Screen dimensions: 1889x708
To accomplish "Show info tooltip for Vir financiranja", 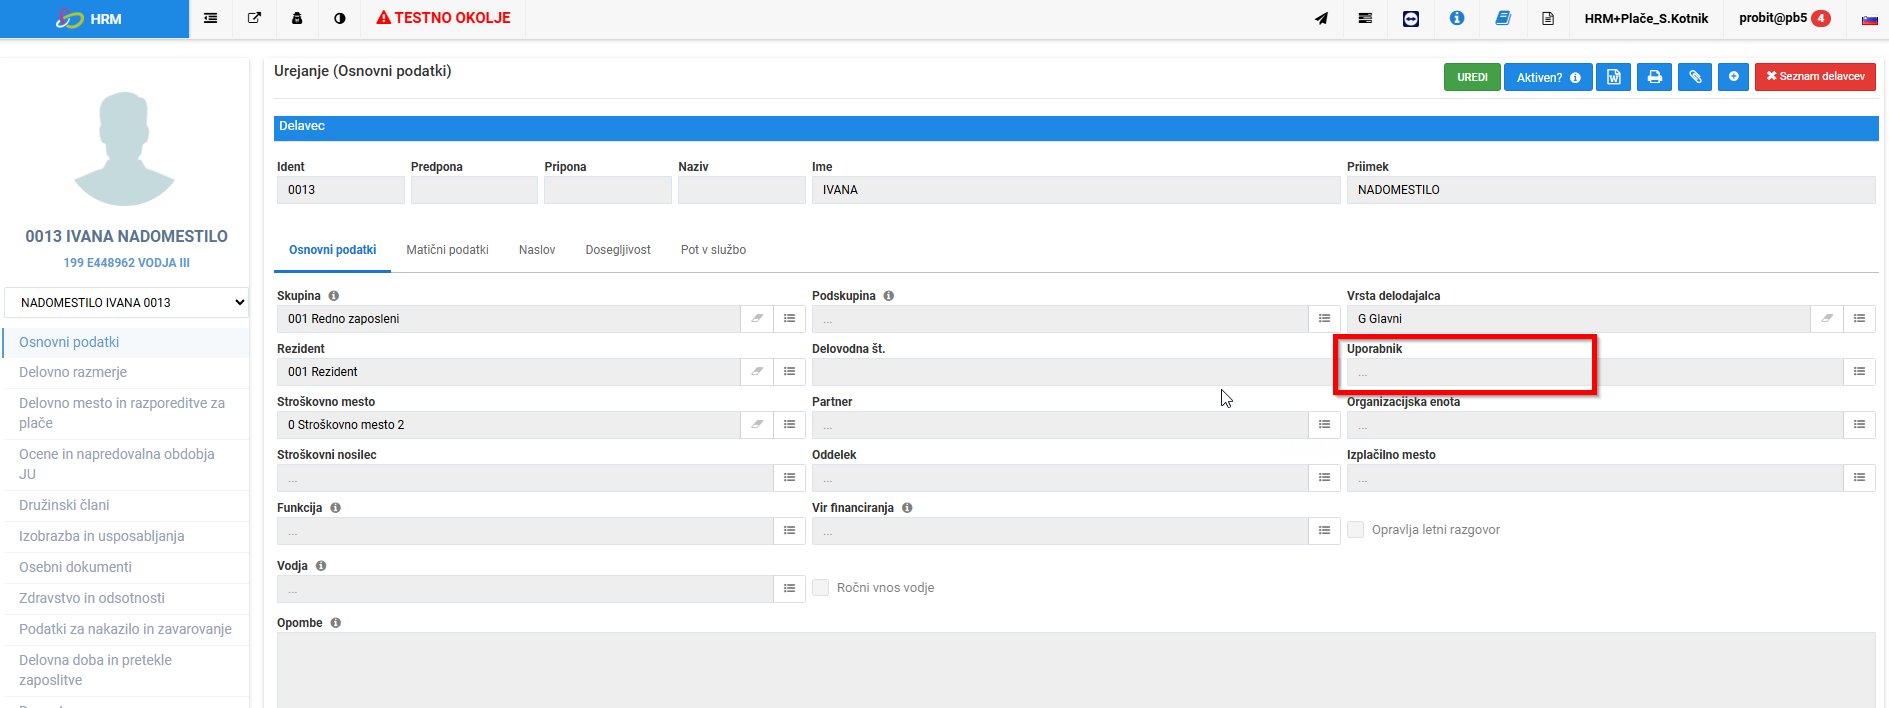I will point(907,508).
